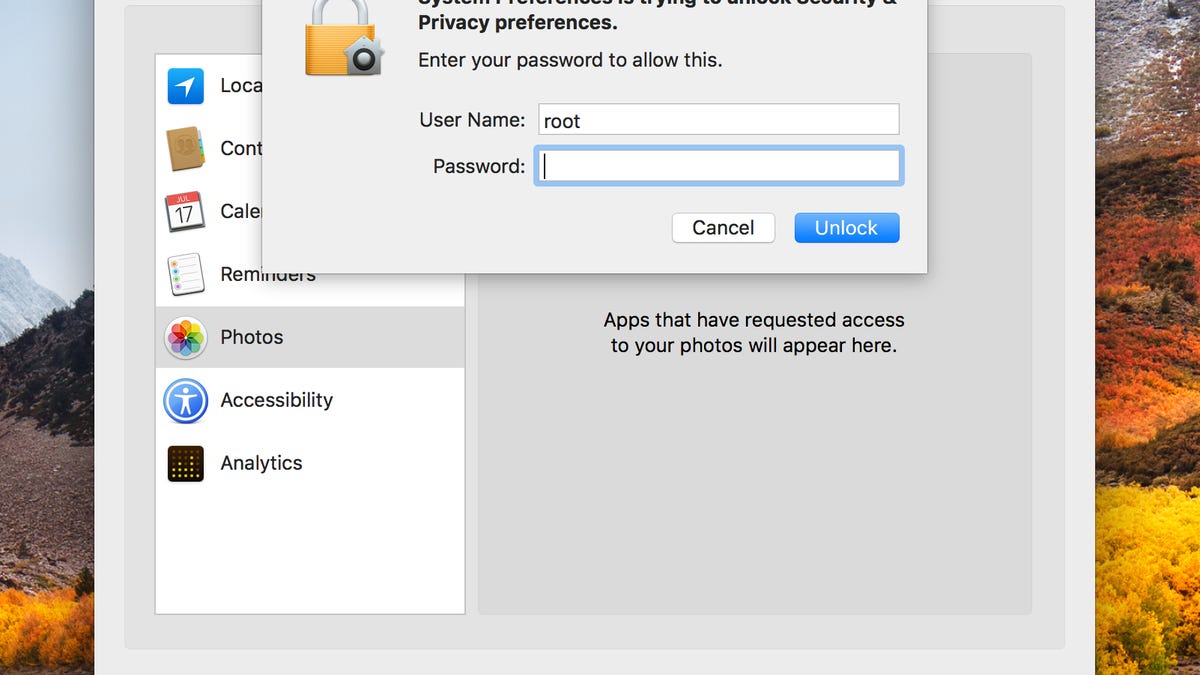
Task: Select the Analytics label in the privacy list
Action: pos(261,464)
